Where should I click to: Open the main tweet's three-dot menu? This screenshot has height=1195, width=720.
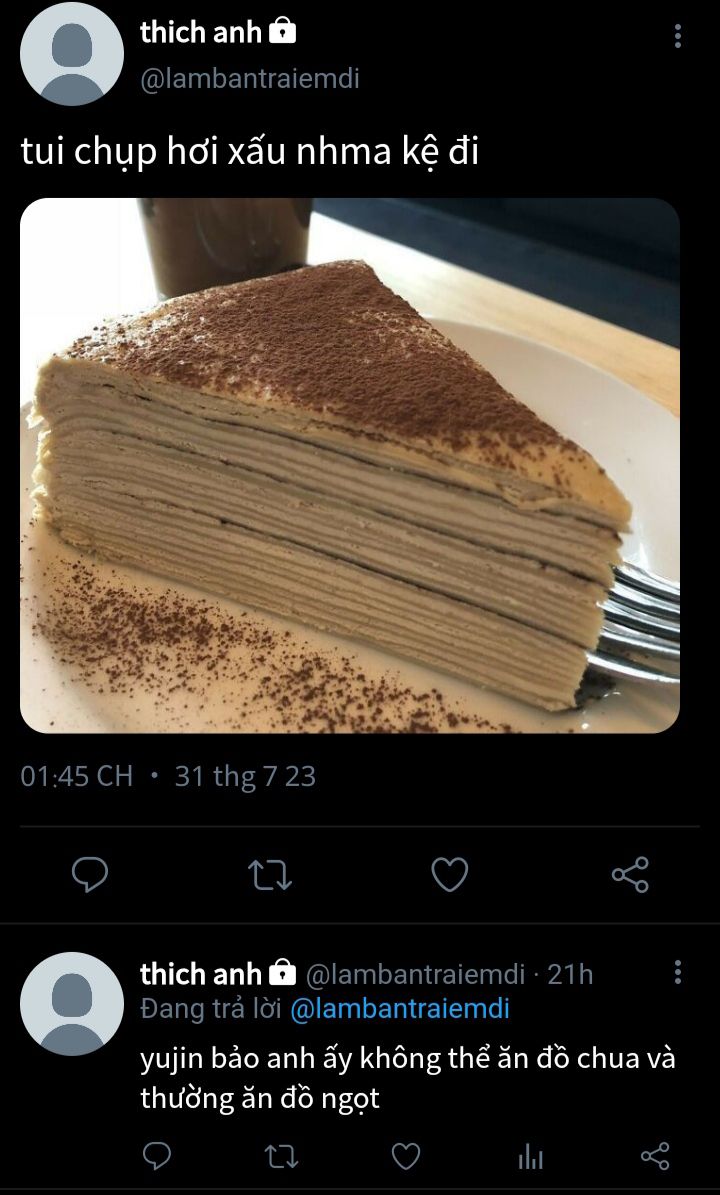click(677, 36)
